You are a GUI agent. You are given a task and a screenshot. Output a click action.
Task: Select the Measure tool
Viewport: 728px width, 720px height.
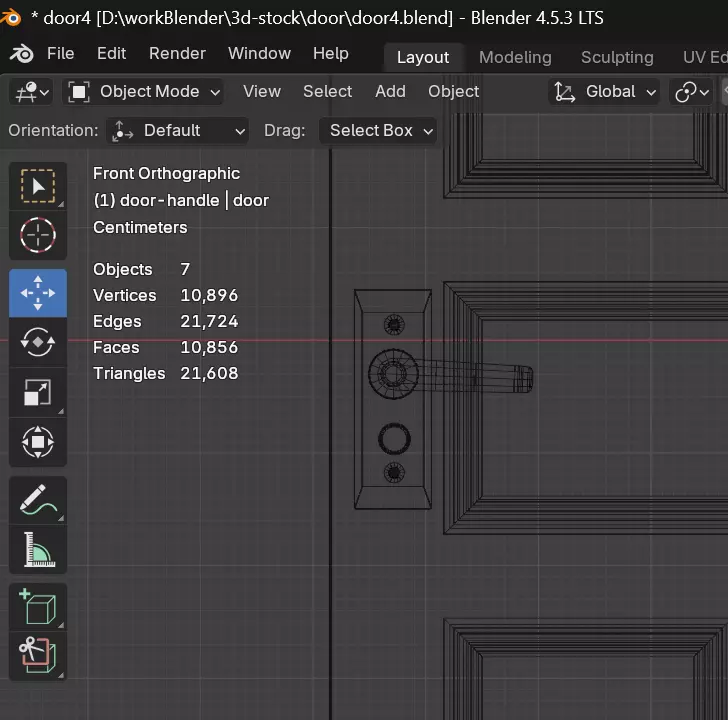(38, 550)
